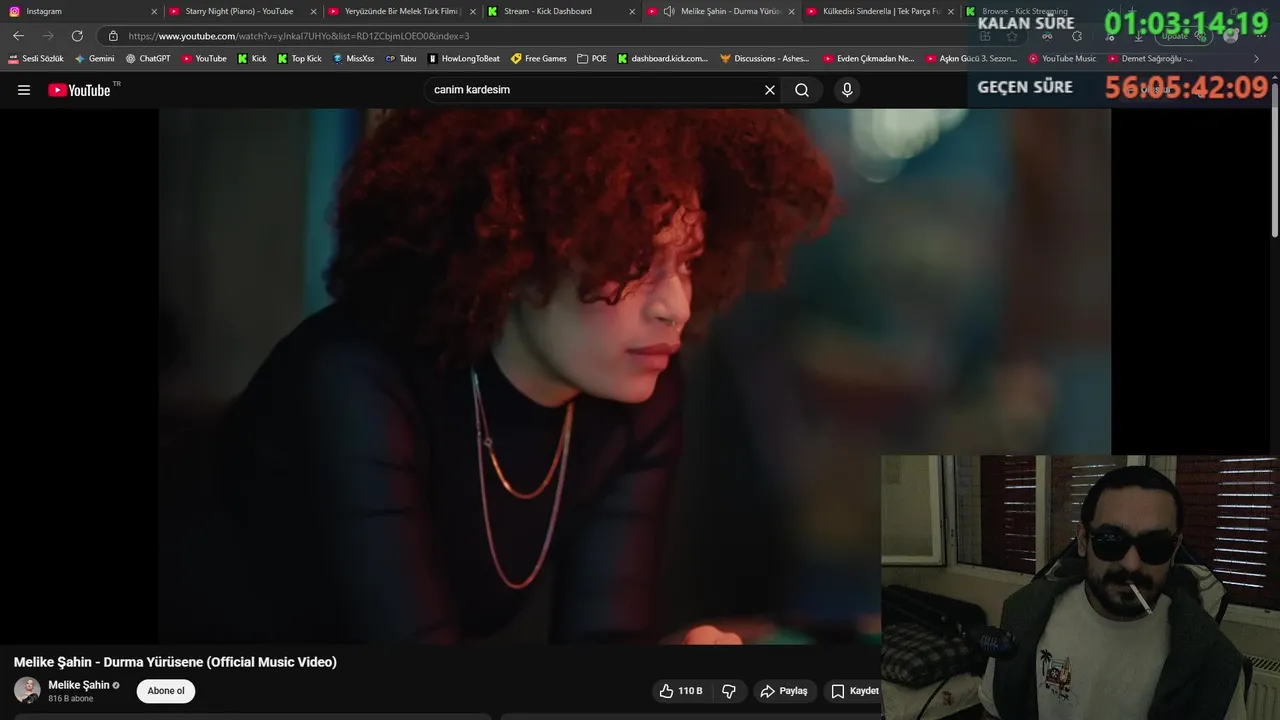Viewport: 1280px width, 720px height.
Task: Close the Instagram tab
Action: click(154, 12)
